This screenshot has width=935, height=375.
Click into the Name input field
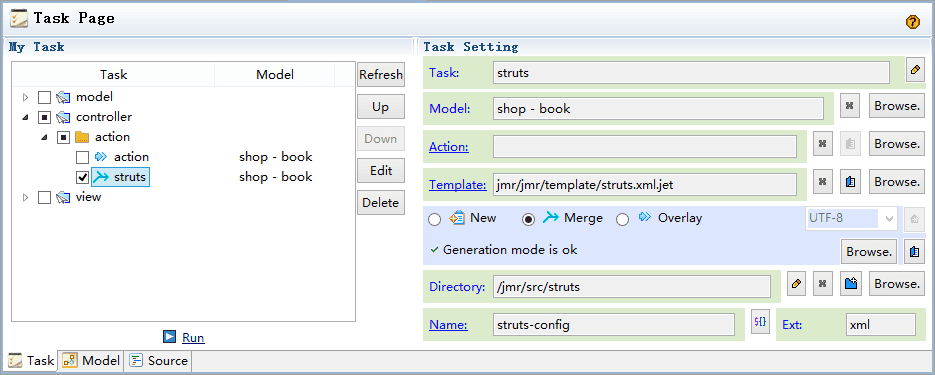tap(614, 325)
